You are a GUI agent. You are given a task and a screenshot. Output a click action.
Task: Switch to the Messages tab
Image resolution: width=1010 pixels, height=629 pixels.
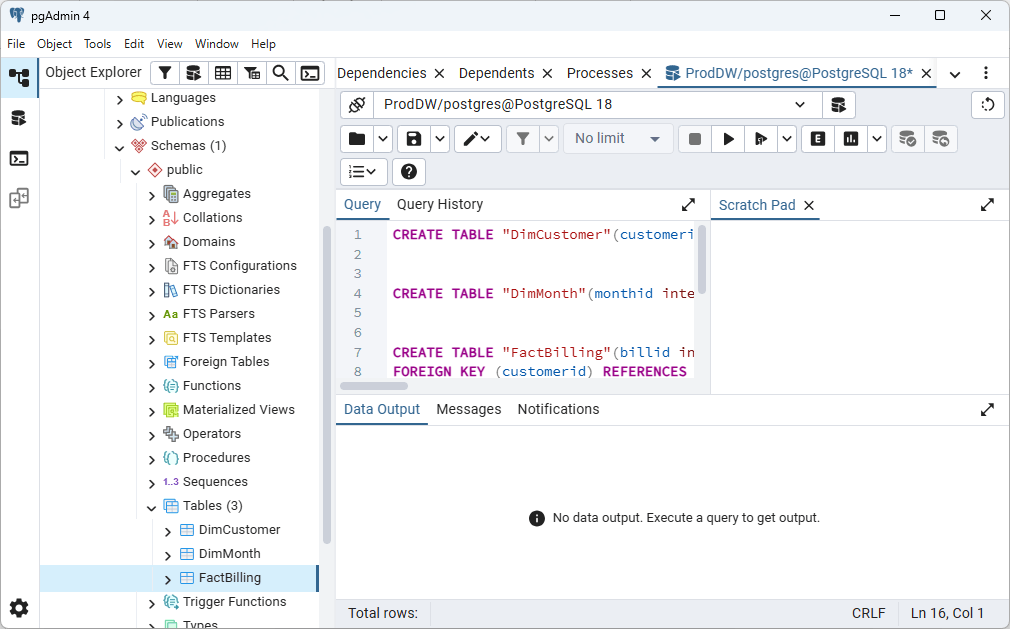click(x=468, y=409)
